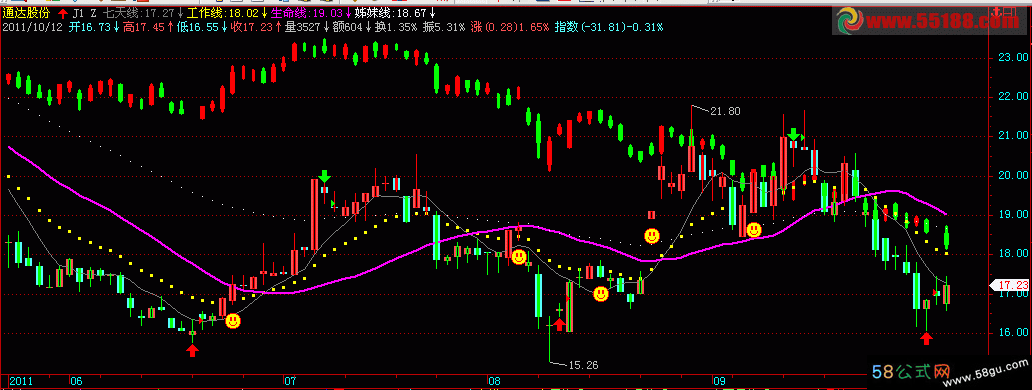Image resolution: width=1032 pixels, height=390 pixels.
Task: Click the red up-arrow buy signal in June
Action: coord(192,350)
